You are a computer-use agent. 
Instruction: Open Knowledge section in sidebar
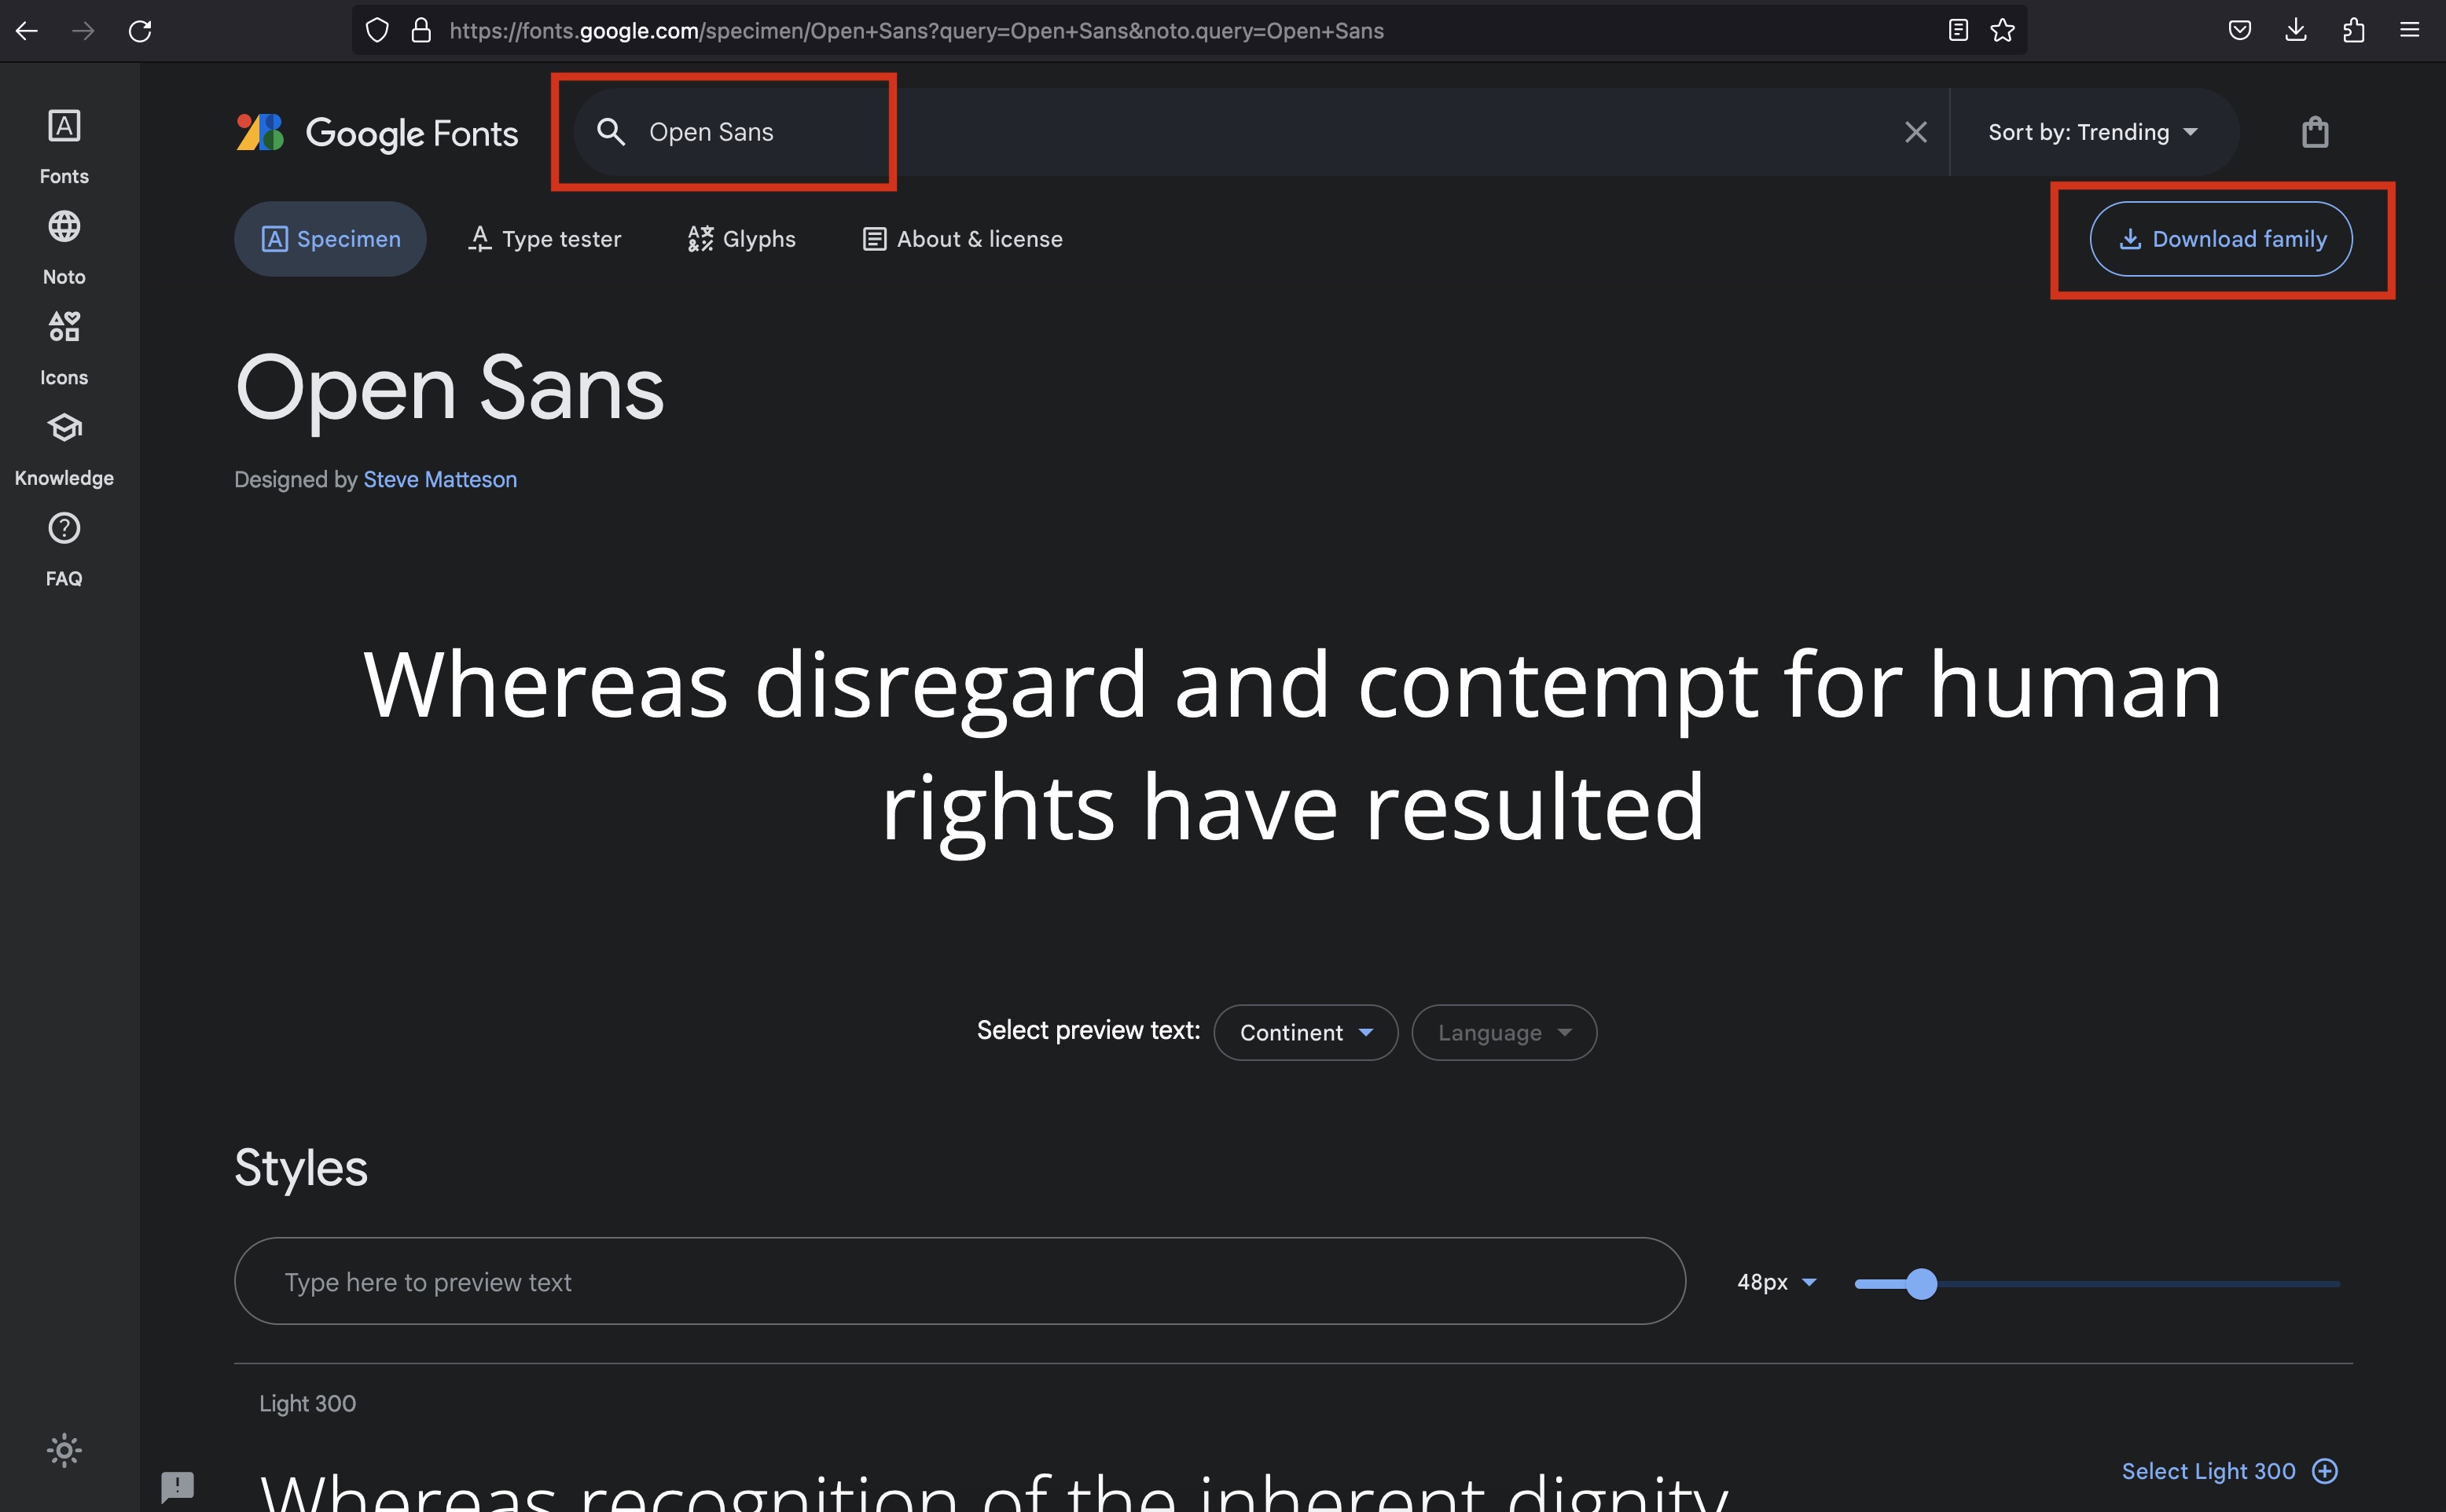point(64,449)
